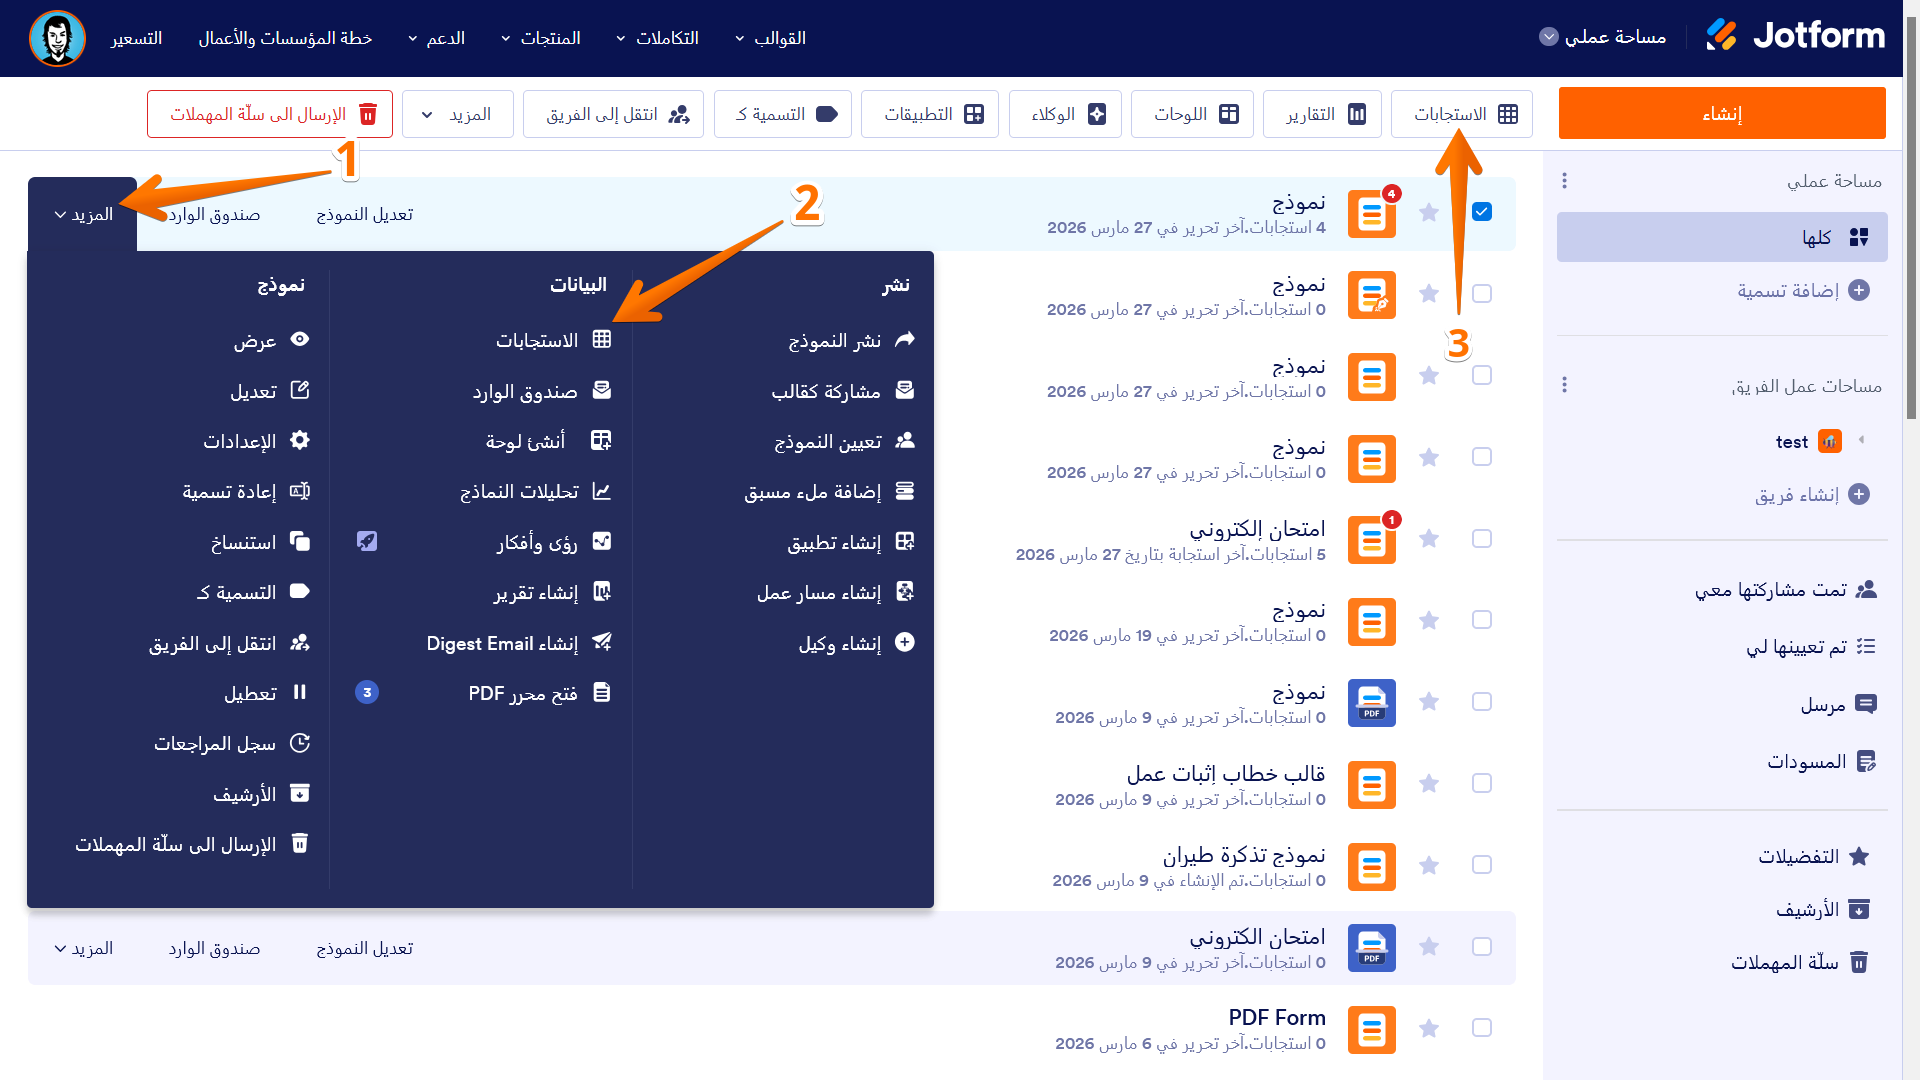
Task: Click the orange إنشاء button
Action: point(1721,113)
